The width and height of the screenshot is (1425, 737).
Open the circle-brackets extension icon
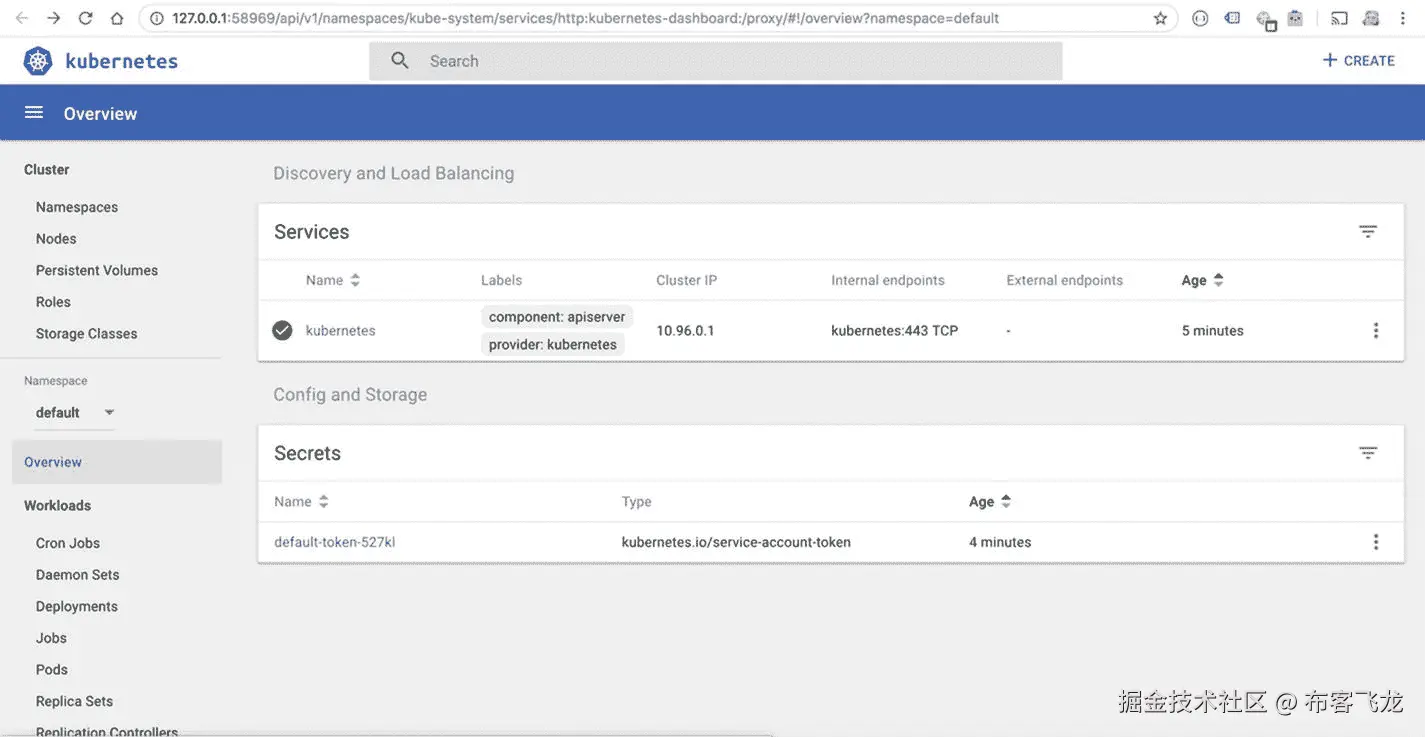(x=1201, y=18)
